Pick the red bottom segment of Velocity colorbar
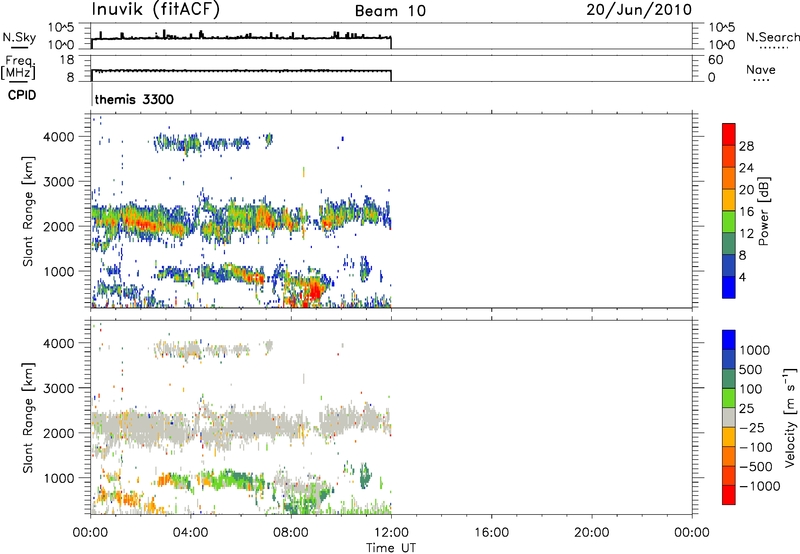800x554 pixels. (729, 495)
